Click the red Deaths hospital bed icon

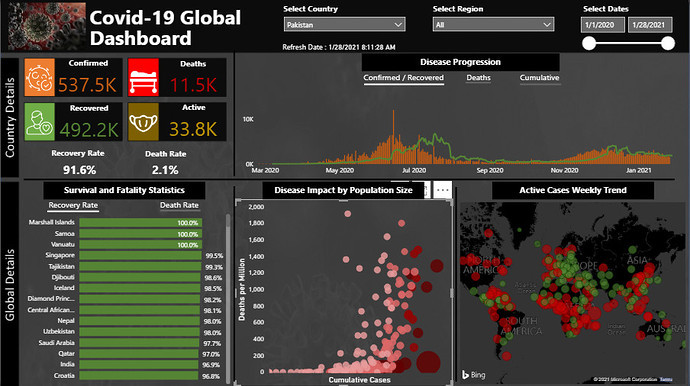click(x=143, y=77)
